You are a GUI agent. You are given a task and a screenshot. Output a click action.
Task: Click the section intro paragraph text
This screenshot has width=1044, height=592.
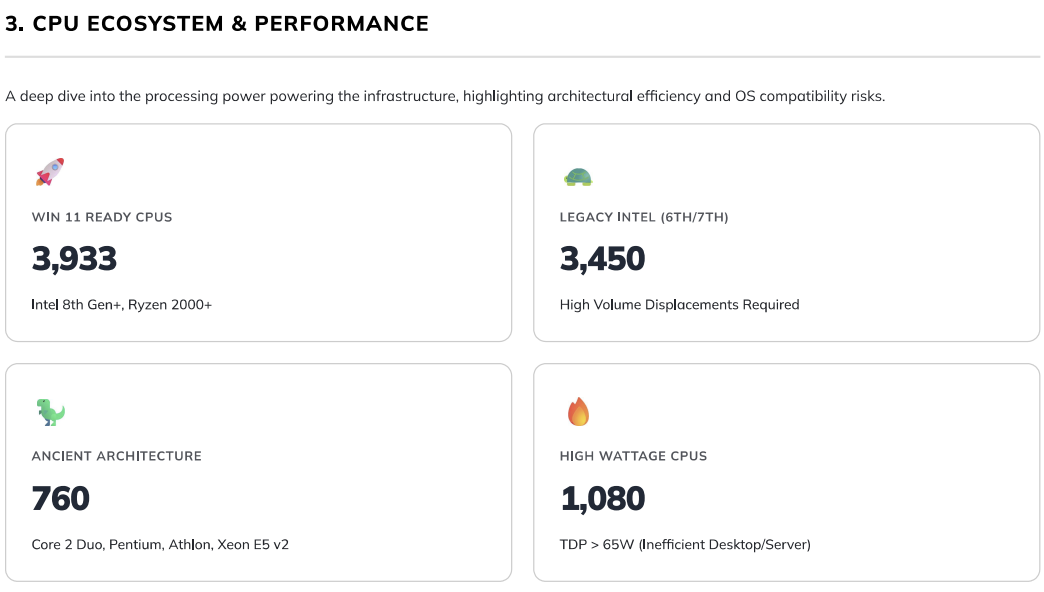(x=445, y=97)
